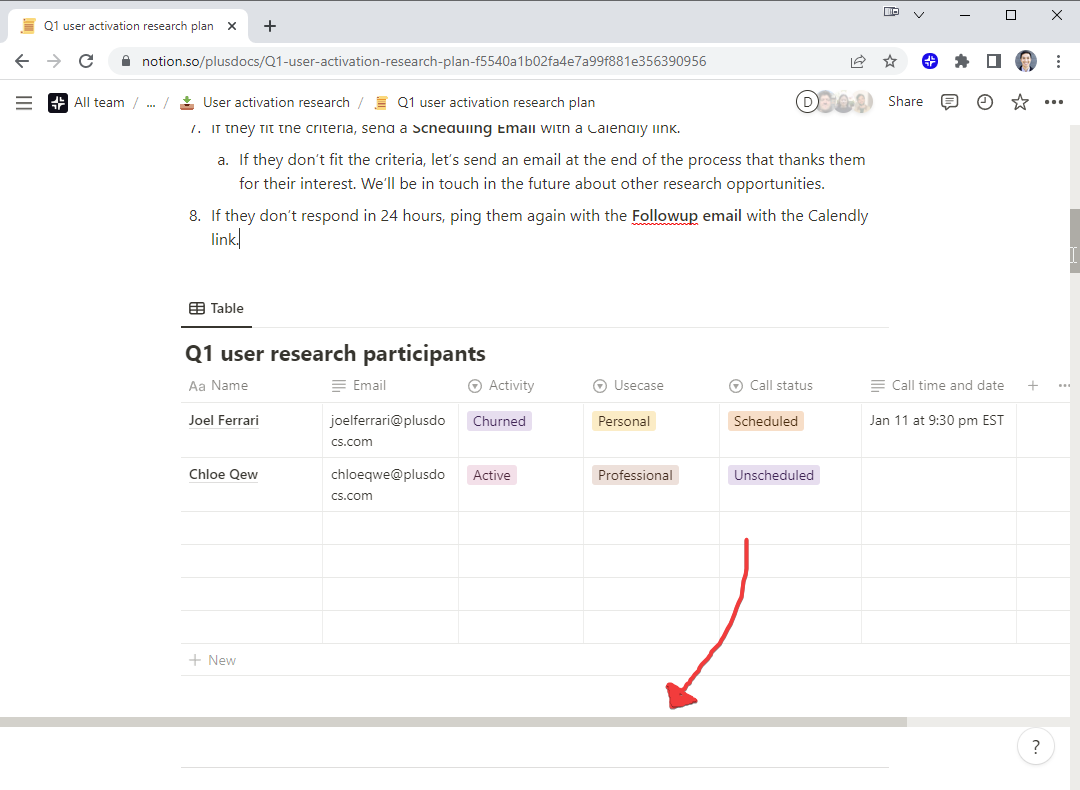Bookmark page with Chrome star icon
1080x790 pixels.
click(890, 61)
